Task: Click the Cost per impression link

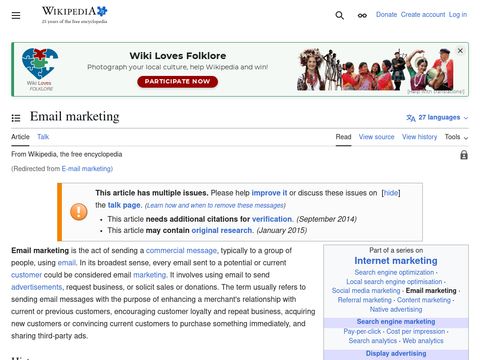Action: click(x=416, y=332)
